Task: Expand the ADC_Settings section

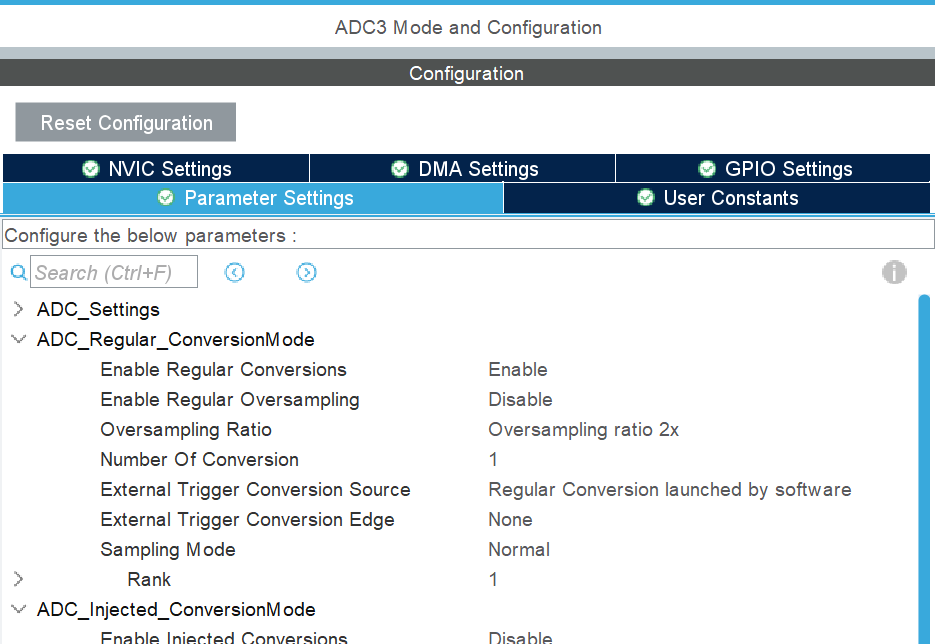Action: 18,309
